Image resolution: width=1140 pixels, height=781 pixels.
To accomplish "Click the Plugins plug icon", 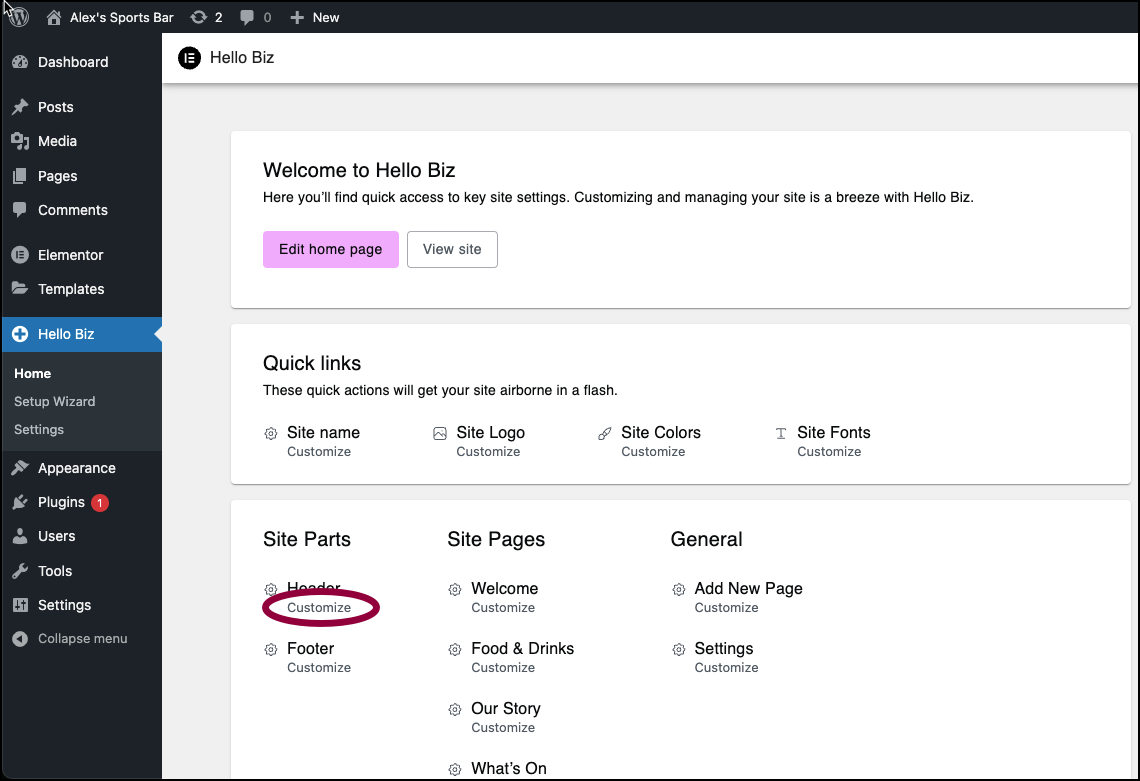I will tap(20, 502).
